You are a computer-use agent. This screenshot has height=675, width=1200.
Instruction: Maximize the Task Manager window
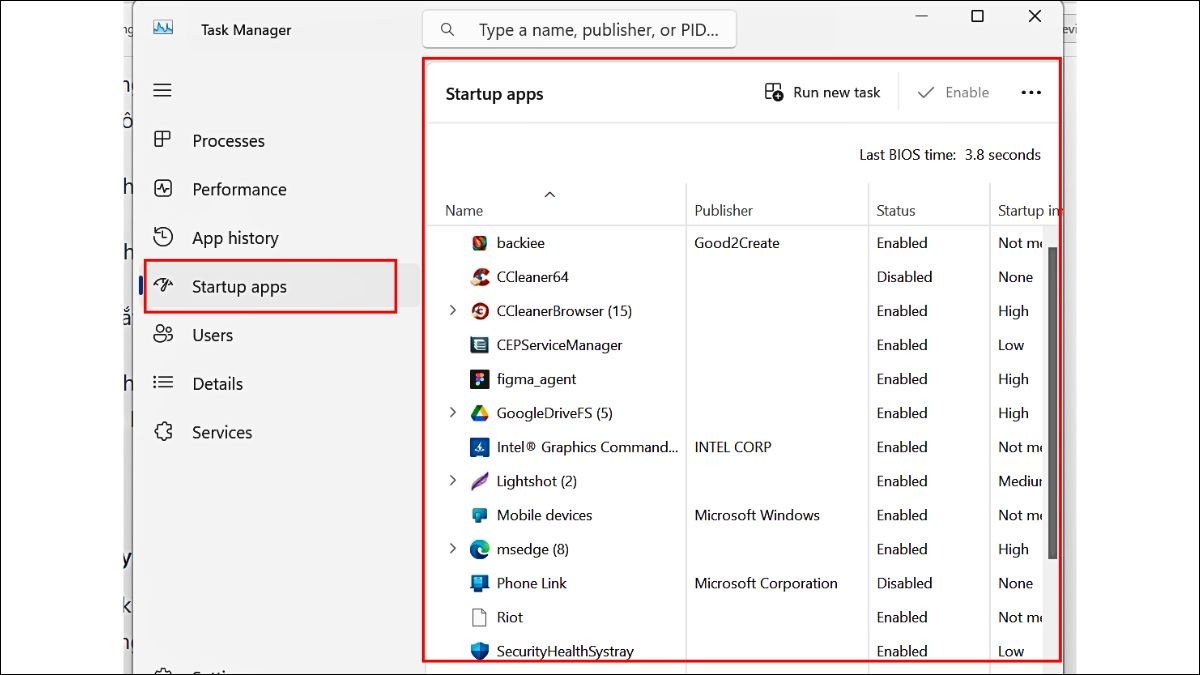pos(977,15)
